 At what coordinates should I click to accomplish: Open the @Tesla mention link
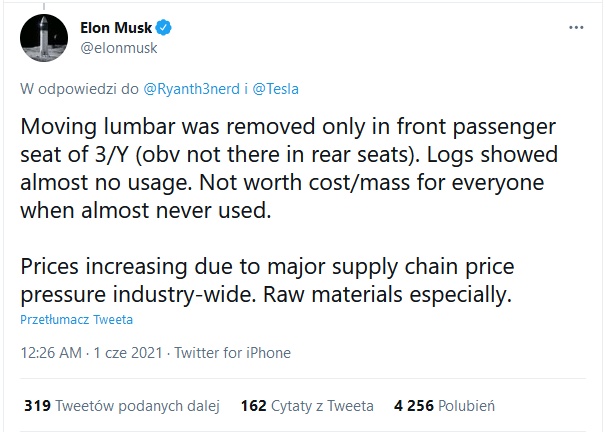tap(275, 89)
